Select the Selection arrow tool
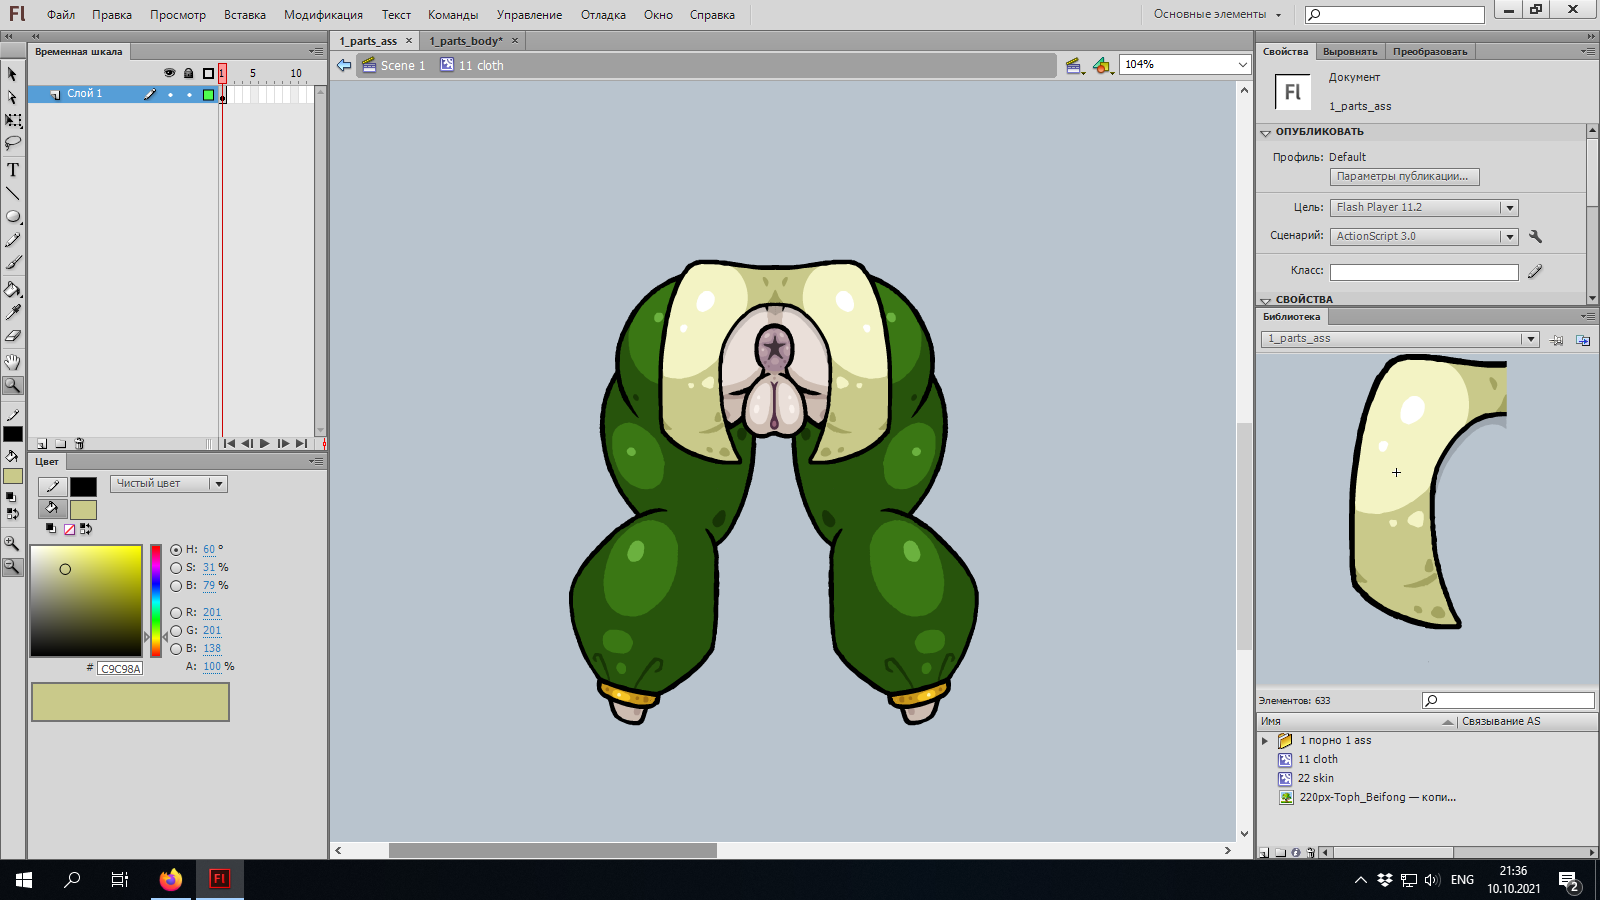Screen dimensions: 1600x900 (13, 74)
